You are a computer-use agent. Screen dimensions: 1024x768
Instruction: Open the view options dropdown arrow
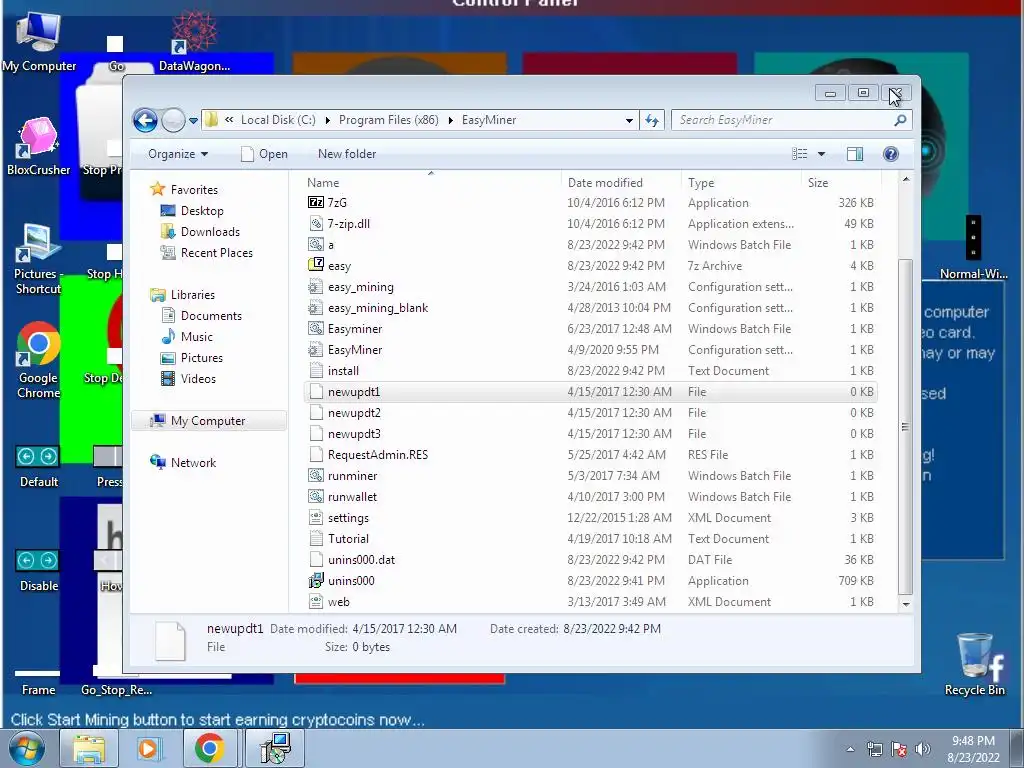click(822, 154)
